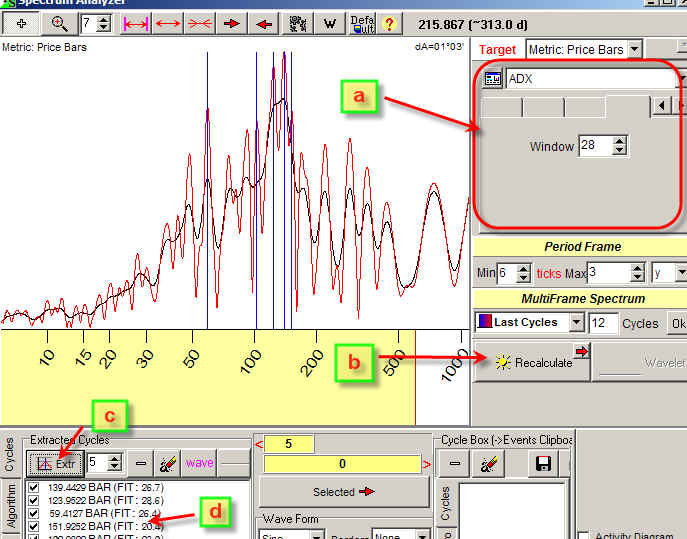
Task: Uncheck the 139.4429 BAR cycle
Action: tap(34, 487)
